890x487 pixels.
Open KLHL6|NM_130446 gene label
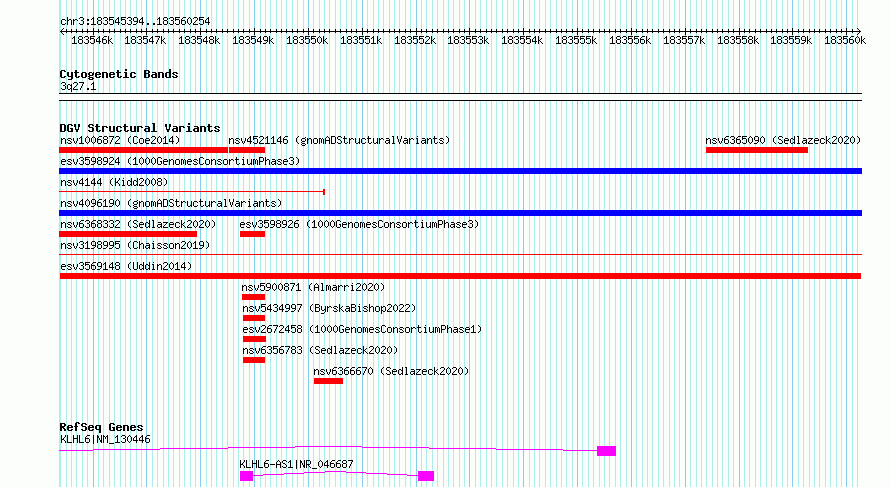click(x=105, y=439)
